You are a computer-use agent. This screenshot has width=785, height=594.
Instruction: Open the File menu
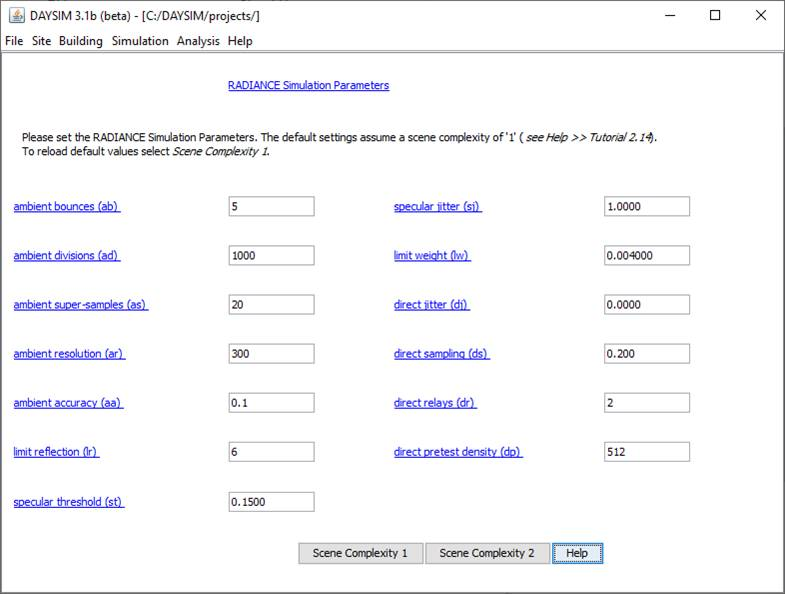coord(14,41)
